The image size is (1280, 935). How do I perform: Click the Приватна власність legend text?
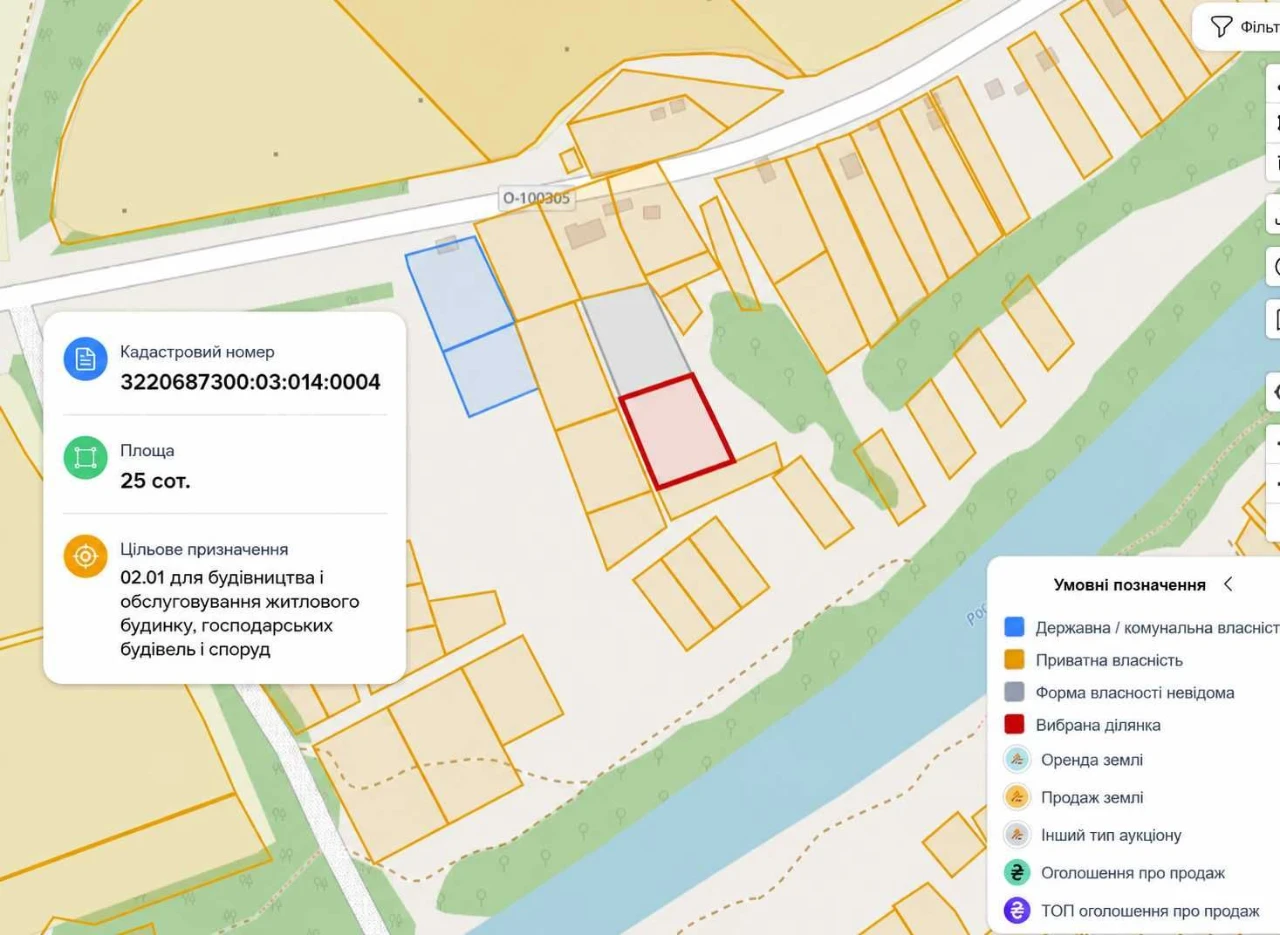[1109, 660]
